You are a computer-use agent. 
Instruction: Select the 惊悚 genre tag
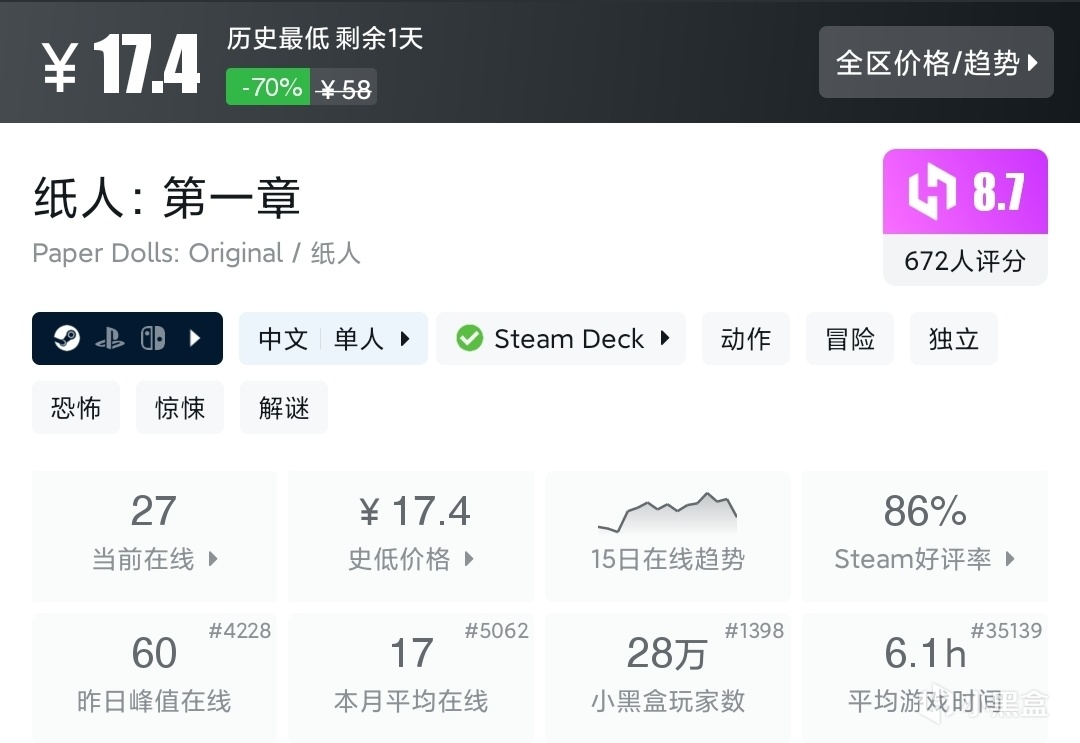click(x=180, y=408)
